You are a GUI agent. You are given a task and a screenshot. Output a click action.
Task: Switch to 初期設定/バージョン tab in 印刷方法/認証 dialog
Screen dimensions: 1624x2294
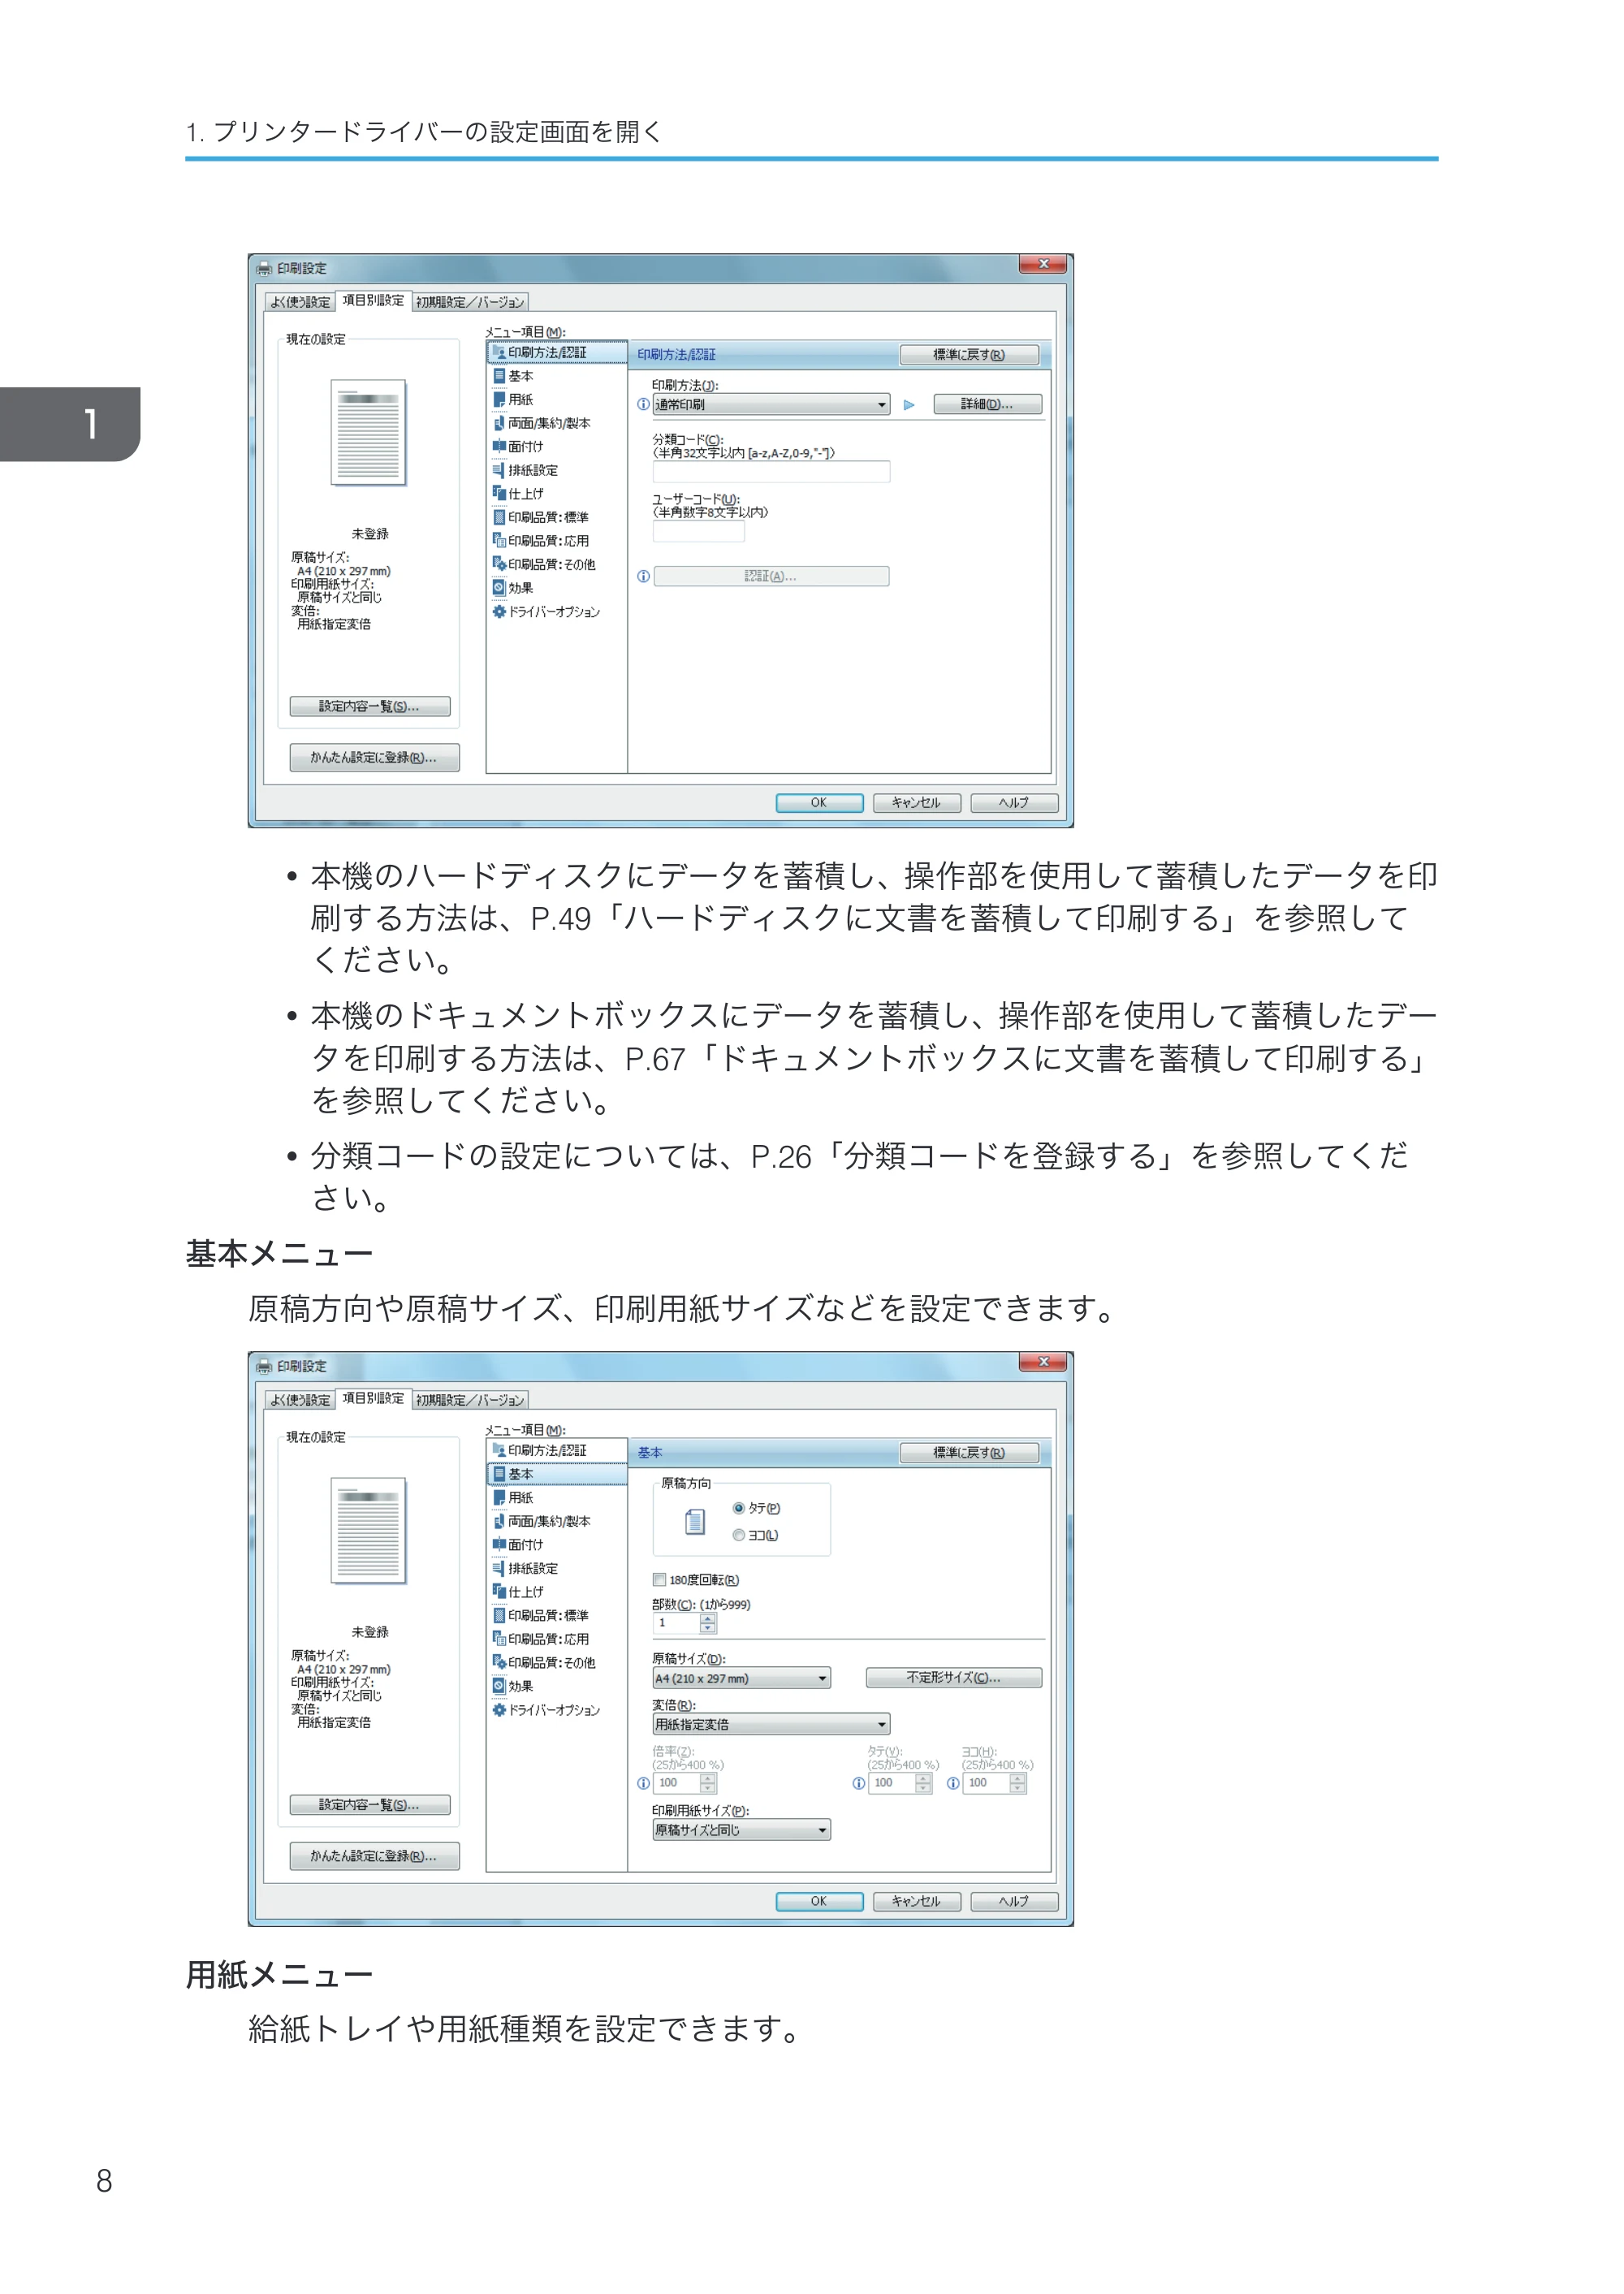(x=470, y=302)
